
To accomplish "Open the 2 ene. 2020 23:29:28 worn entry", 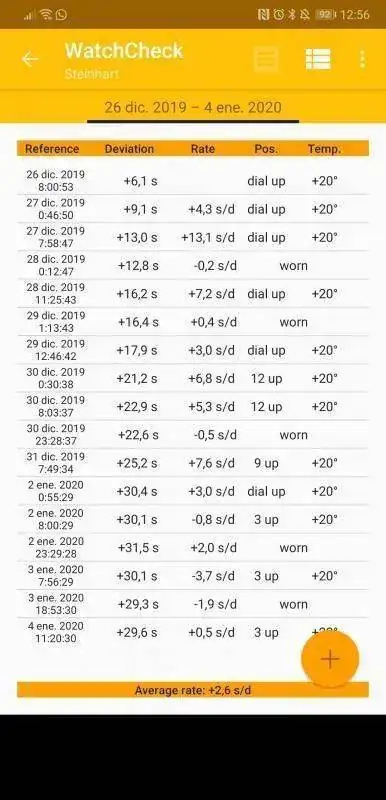I will click(x=193, y=547).
